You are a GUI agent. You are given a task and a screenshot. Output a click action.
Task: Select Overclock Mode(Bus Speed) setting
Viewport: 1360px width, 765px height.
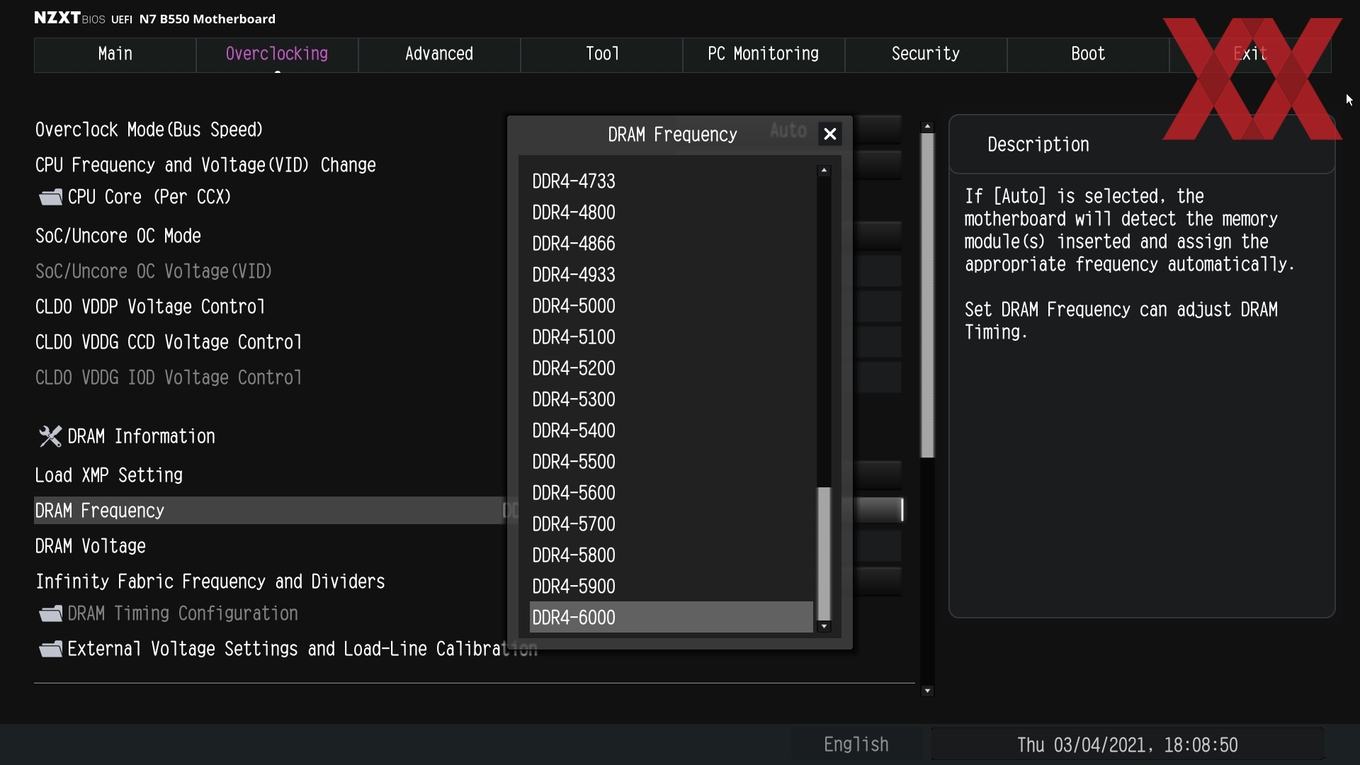coord(149,130)
